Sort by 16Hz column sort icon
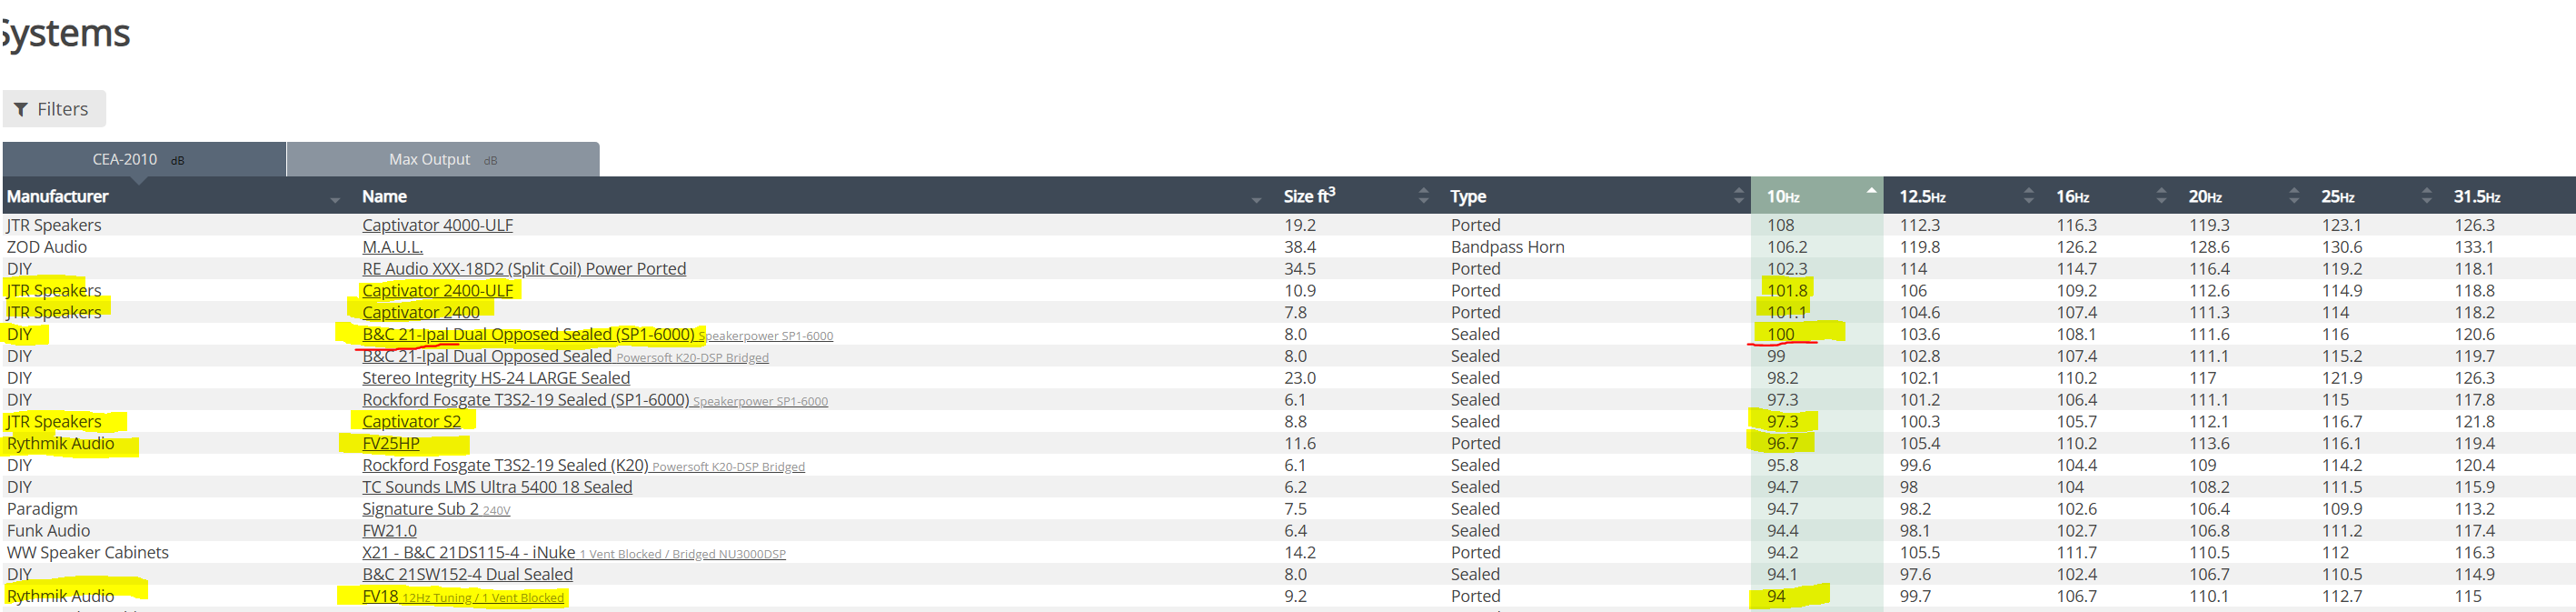Viewport: 2576px width, 612px height. pyautogui.click(x=2161, y=196)
